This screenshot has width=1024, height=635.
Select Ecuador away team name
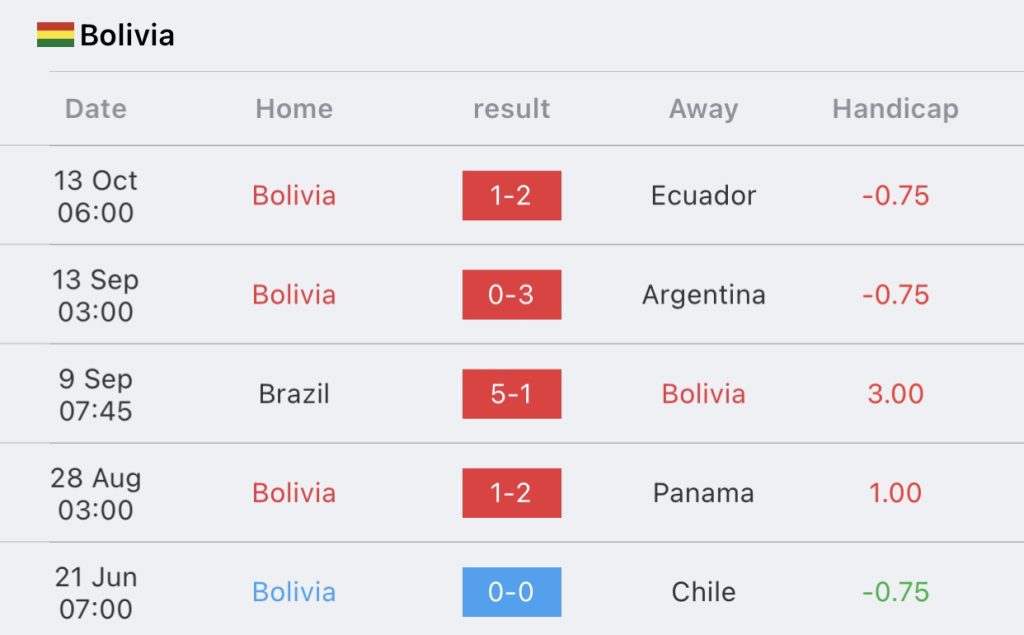[703, 195]
